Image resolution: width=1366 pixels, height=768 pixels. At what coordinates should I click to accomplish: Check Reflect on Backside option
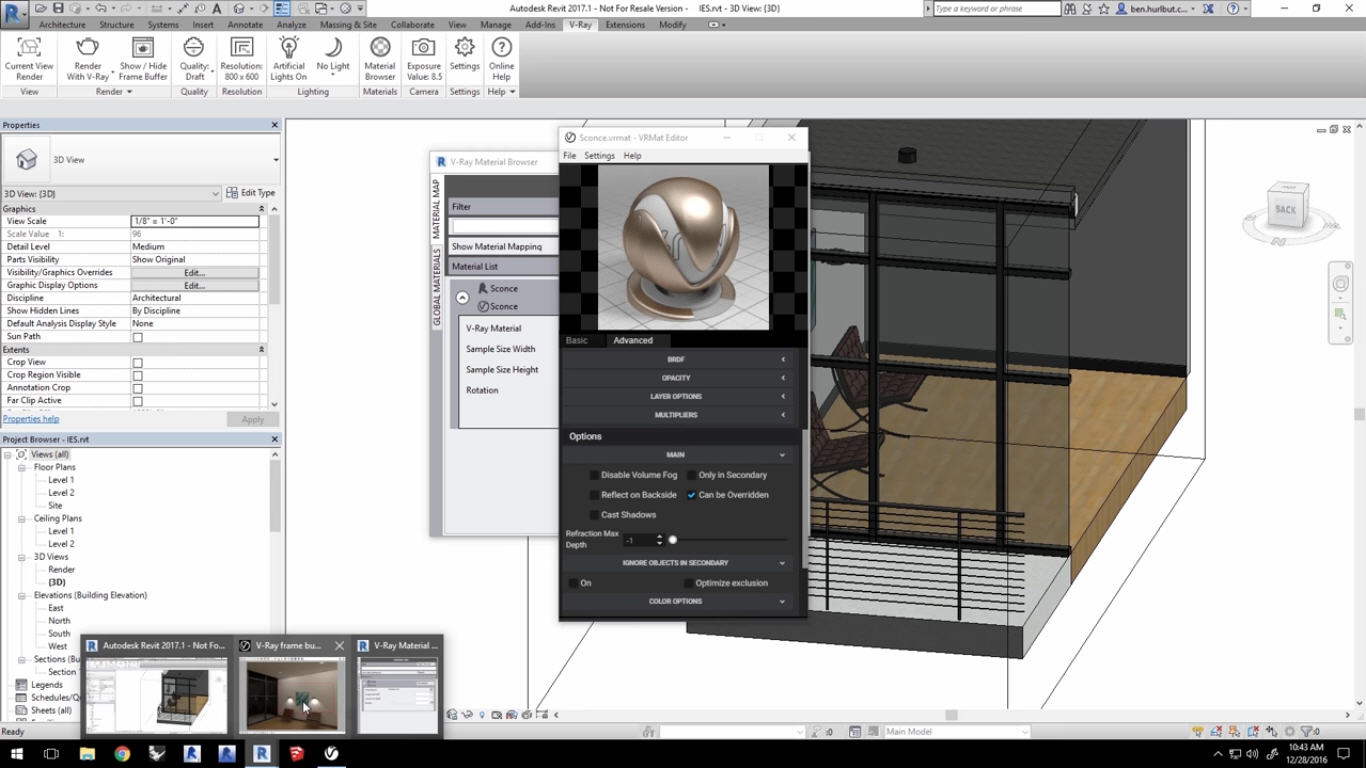pyautogui.click(x=594, y=495)
